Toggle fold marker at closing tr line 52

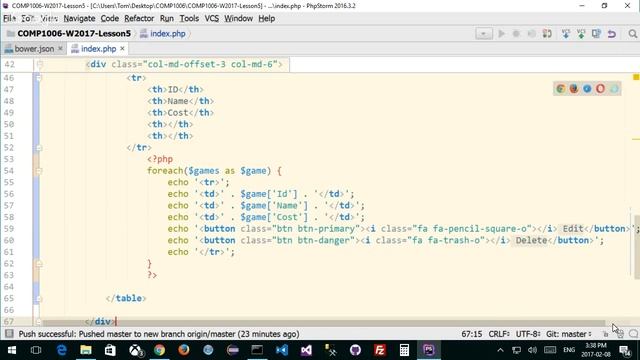(x=39, y=147)
